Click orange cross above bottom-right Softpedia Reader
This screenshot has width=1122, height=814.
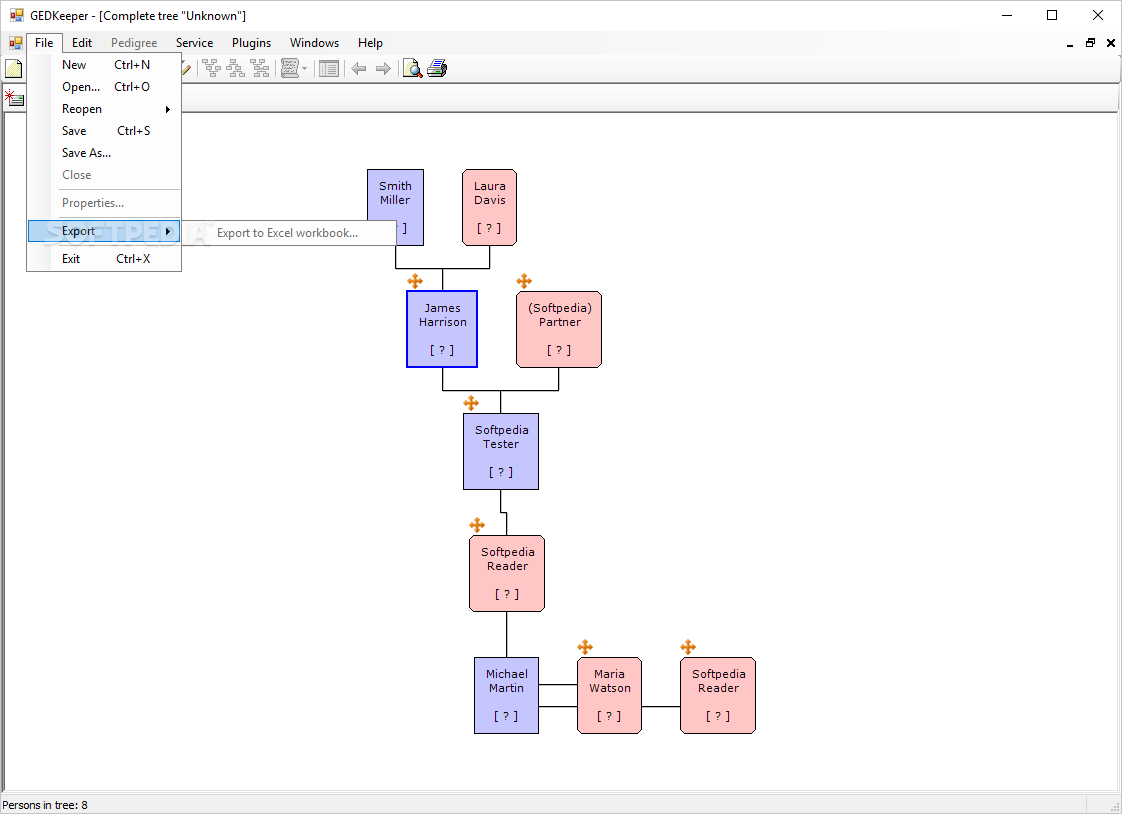pyautogui.click(x=688, y=647)
